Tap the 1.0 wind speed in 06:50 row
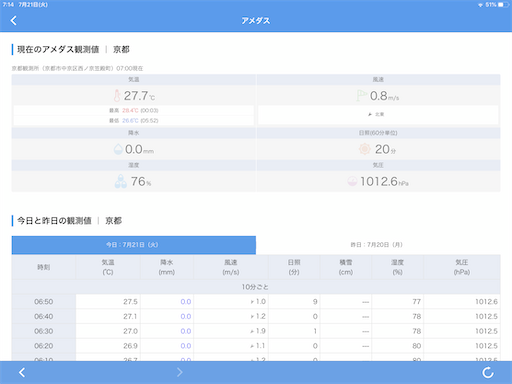Screen dimensions: 512x384 261,302
